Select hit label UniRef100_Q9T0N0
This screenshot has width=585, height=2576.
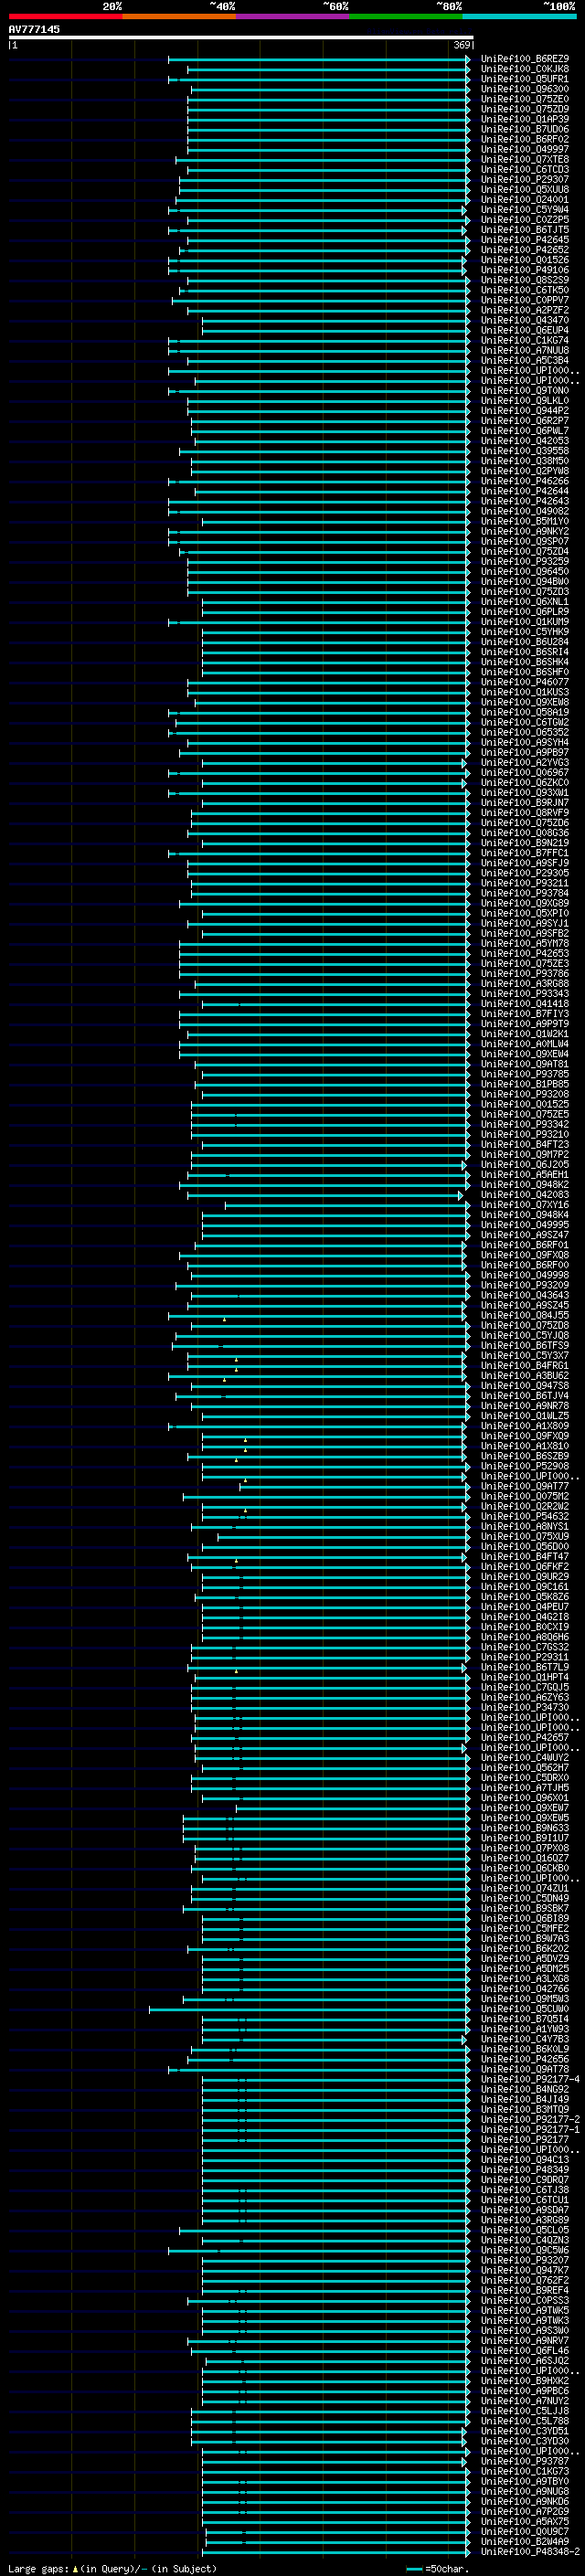525,391
